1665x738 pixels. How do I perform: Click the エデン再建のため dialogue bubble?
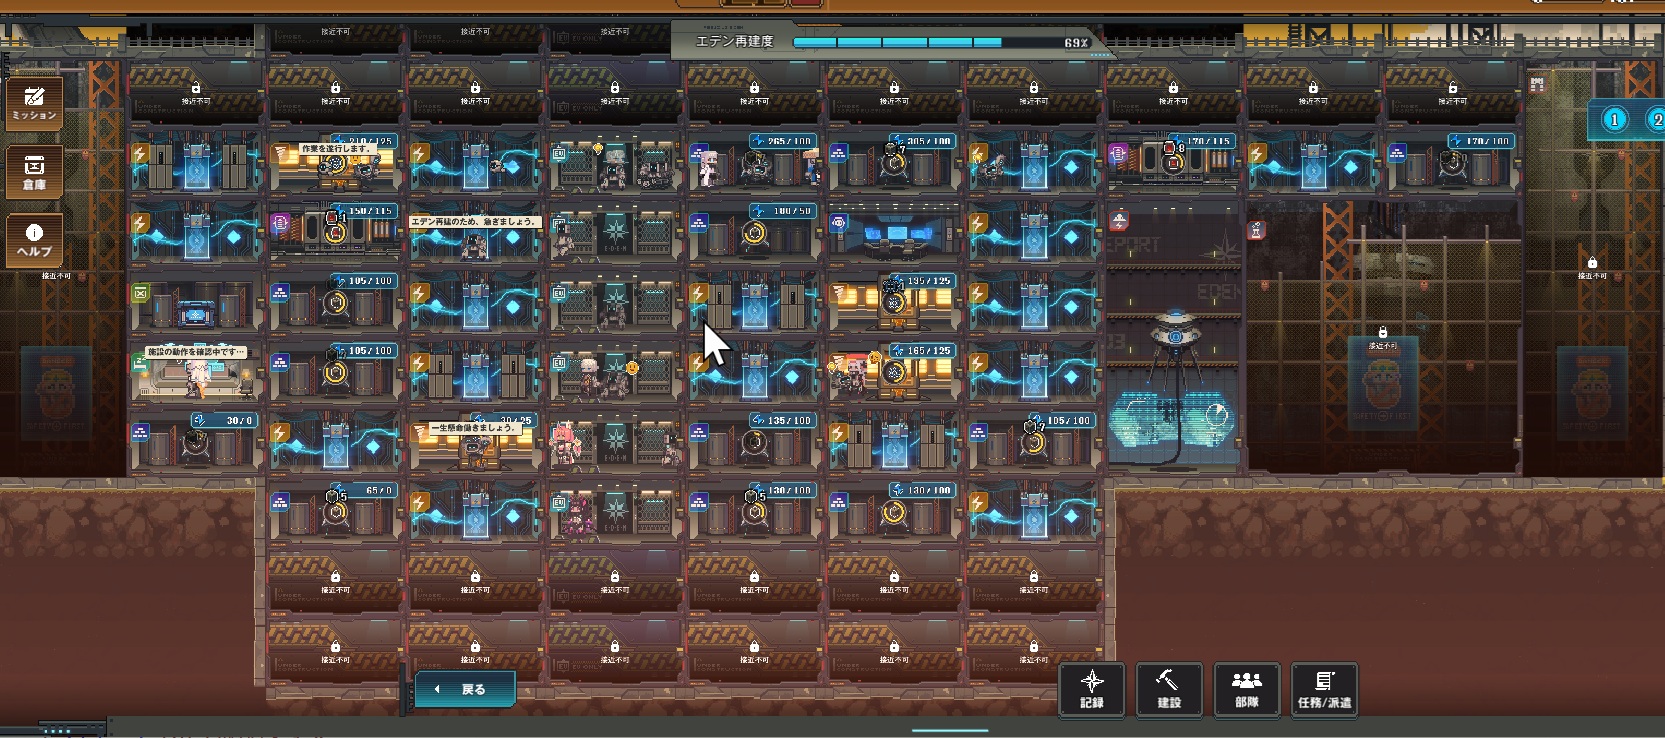tap(475, 221)
